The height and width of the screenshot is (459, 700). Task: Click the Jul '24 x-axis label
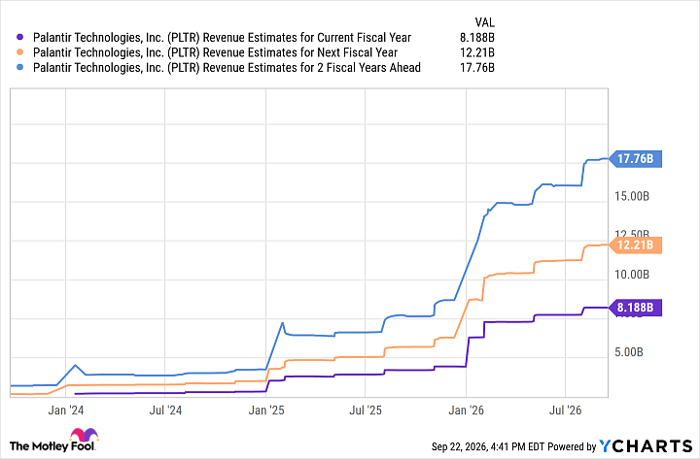pos(166,410)
